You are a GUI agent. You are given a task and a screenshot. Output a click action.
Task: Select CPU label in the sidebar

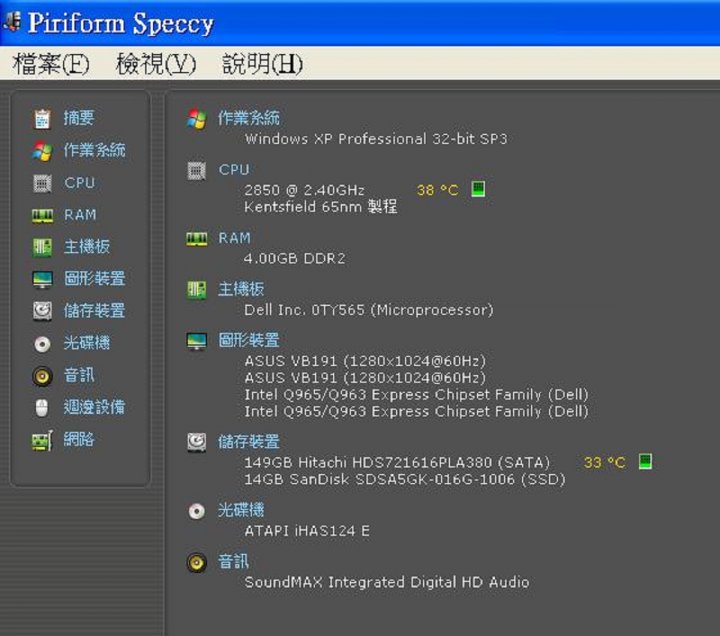79,183
